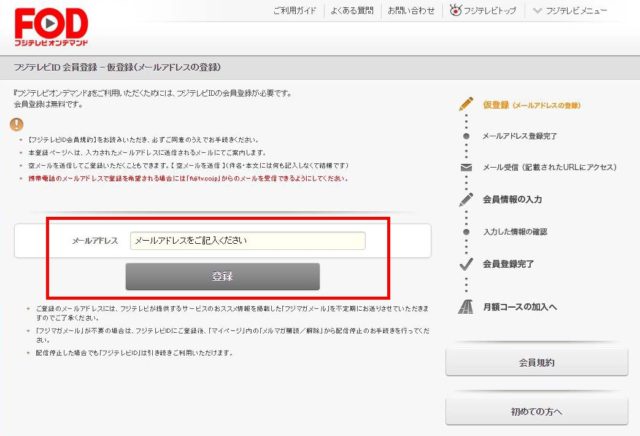Click the 仮登録 step text

click(x=531, y=105)
